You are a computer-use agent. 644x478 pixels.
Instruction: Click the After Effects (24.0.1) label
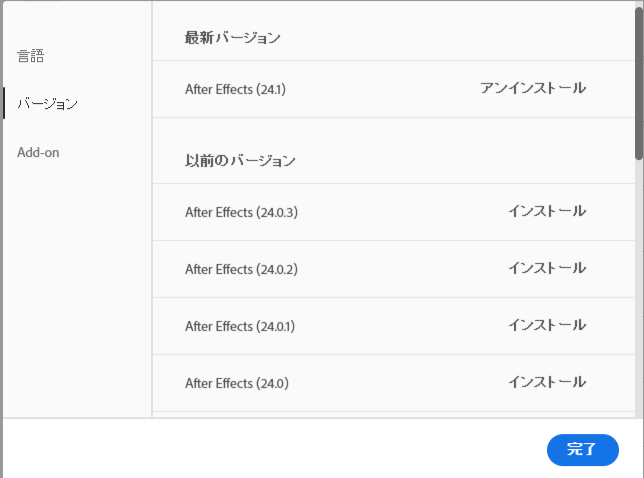point(241,326)
